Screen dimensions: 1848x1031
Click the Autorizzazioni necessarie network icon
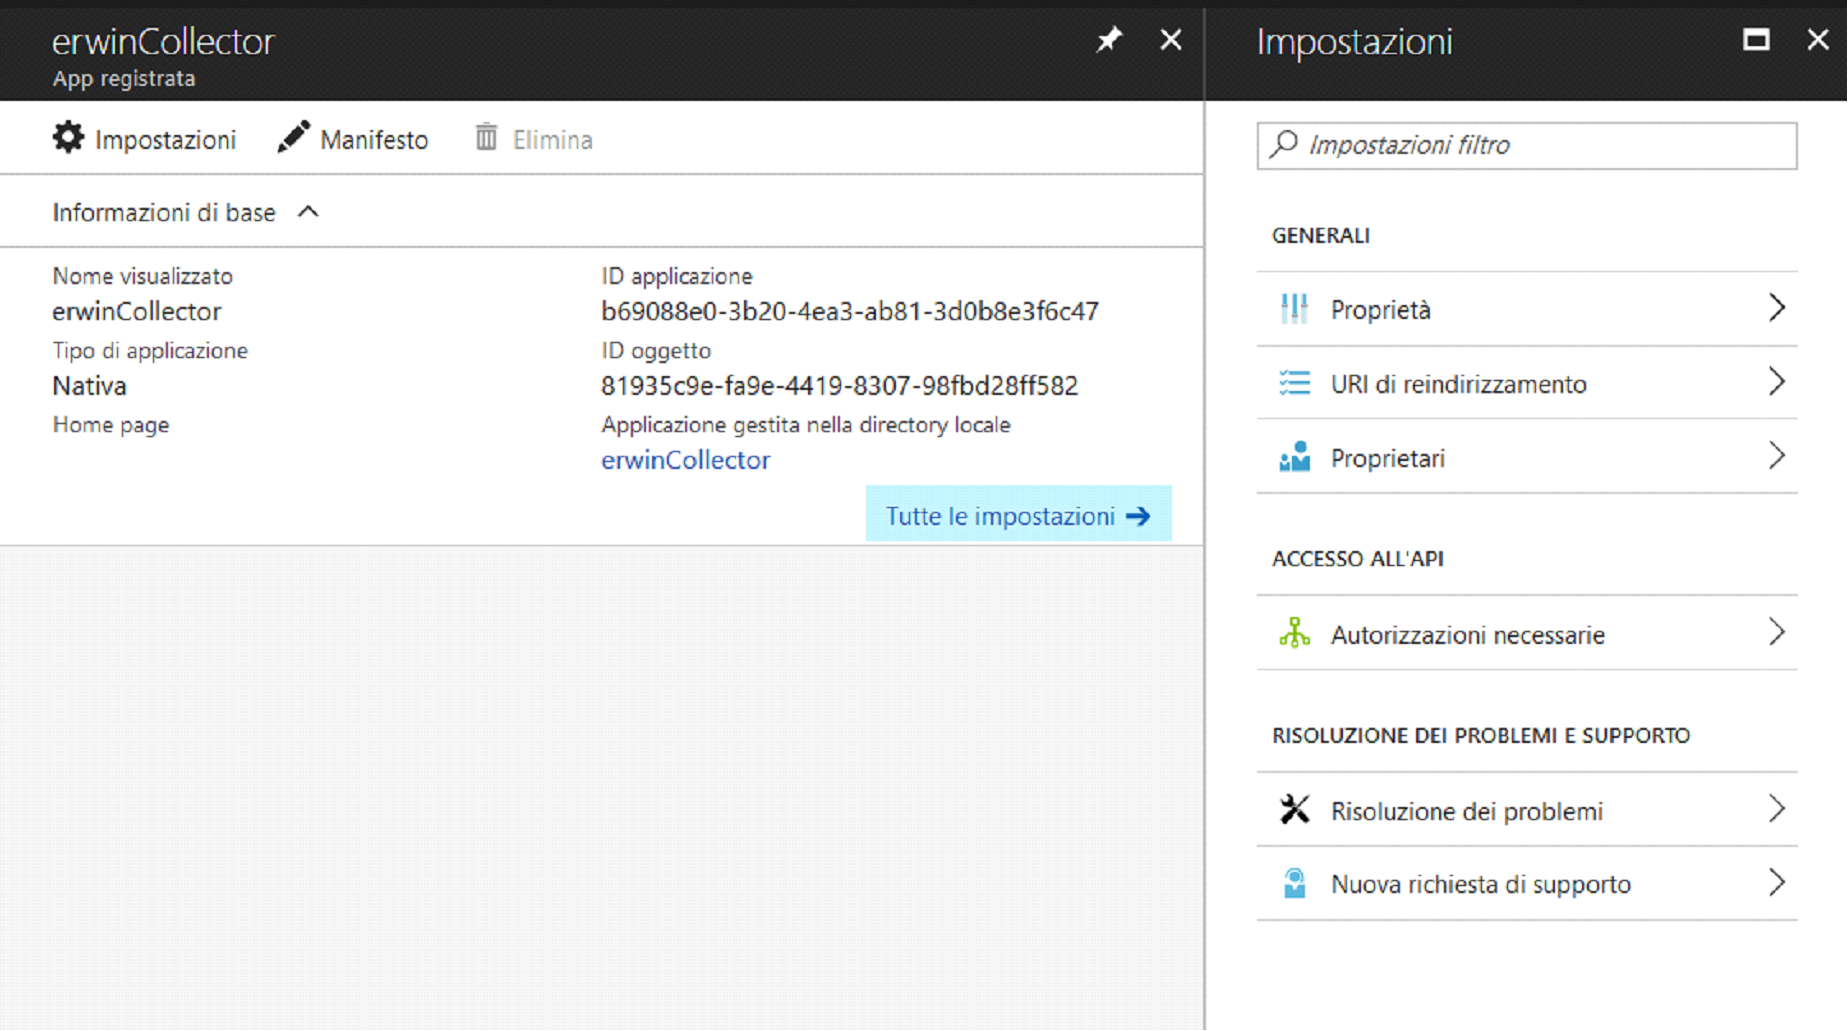[1294, 634]
